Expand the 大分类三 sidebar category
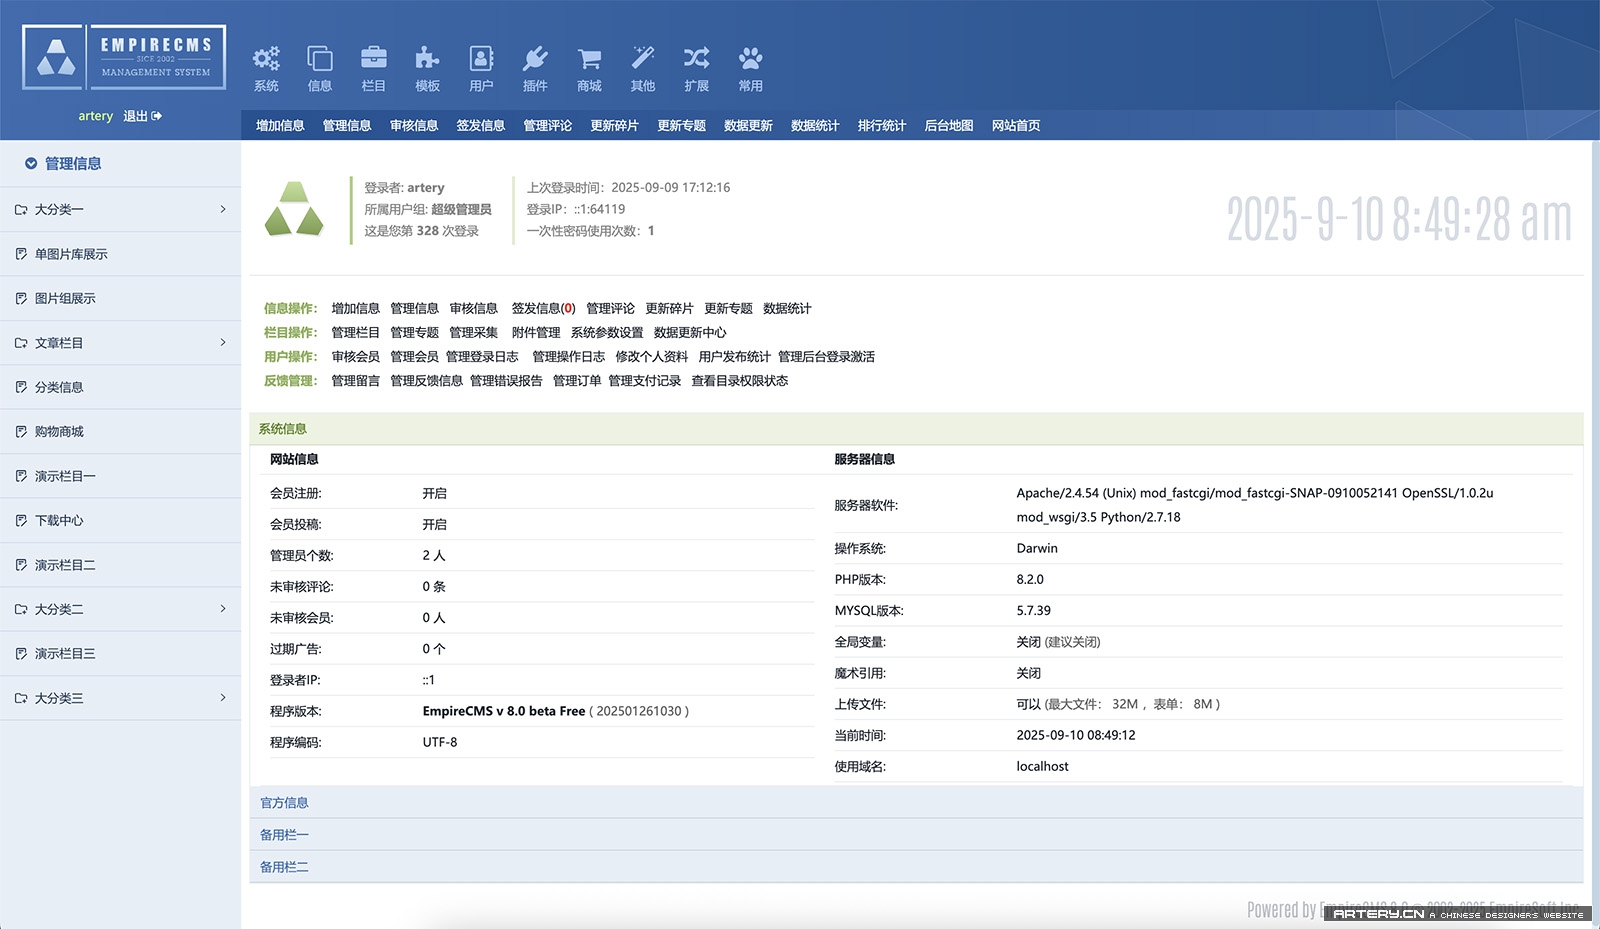1600x929 pixels. coord(120,698)
